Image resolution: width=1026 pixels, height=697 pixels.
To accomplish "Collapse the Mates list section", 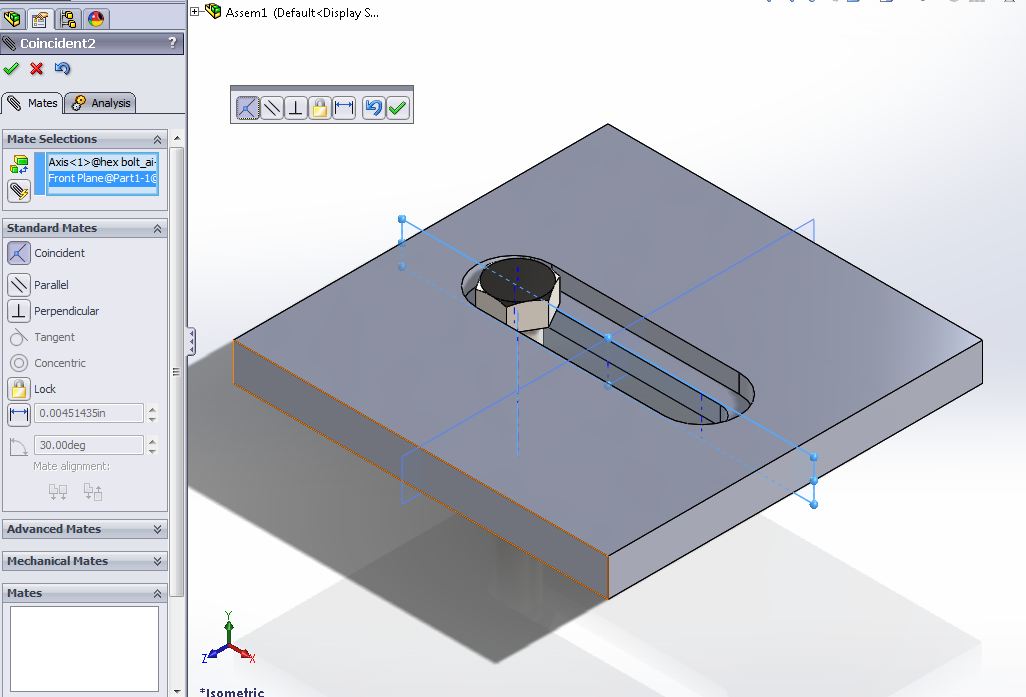I will (157, 593).
